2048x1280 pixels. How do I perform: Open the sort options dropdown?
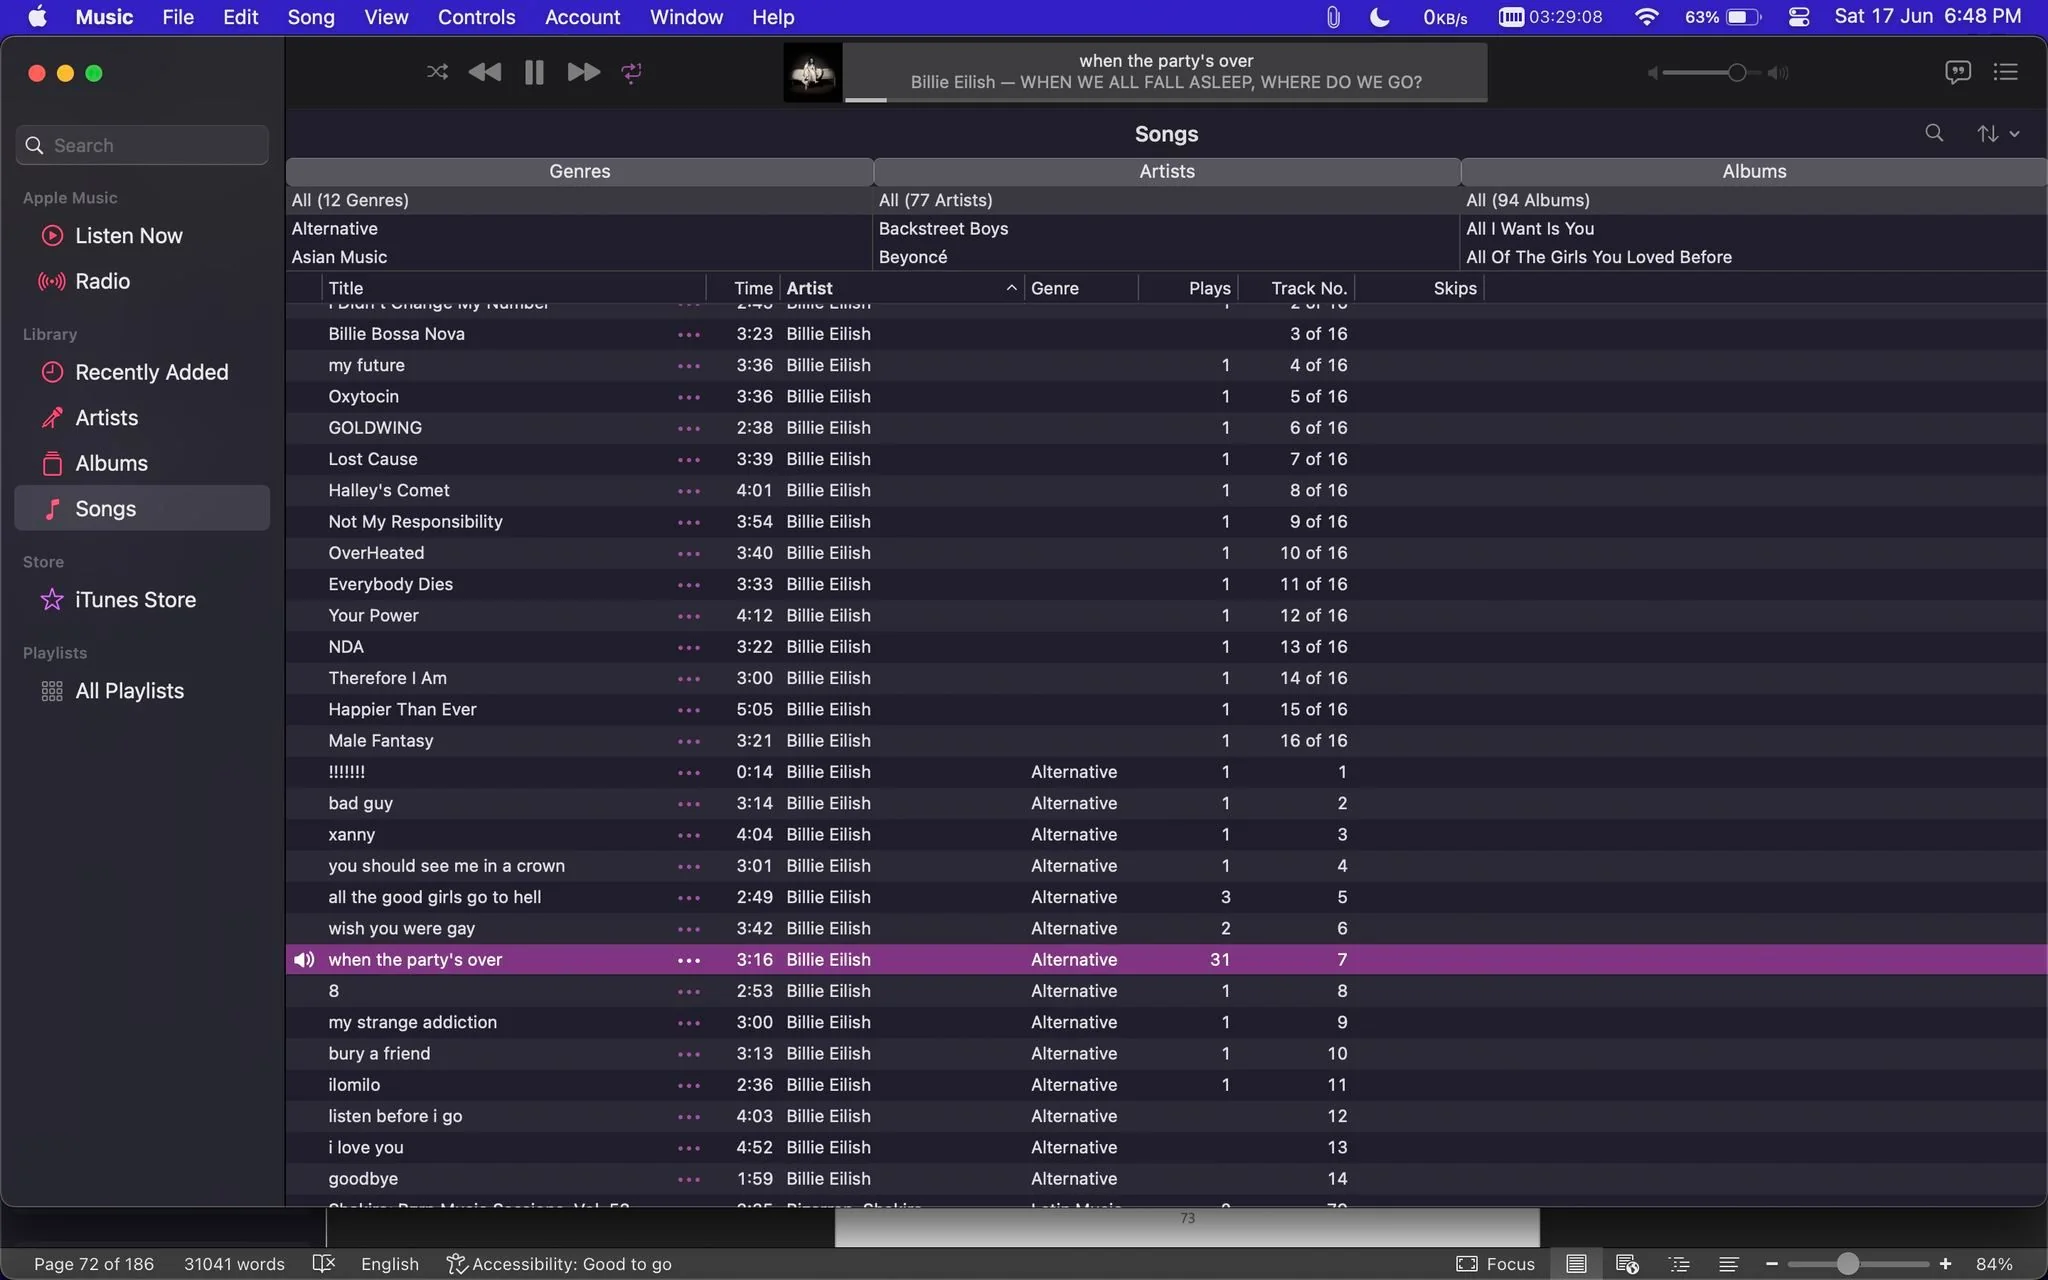[1997, 133]
